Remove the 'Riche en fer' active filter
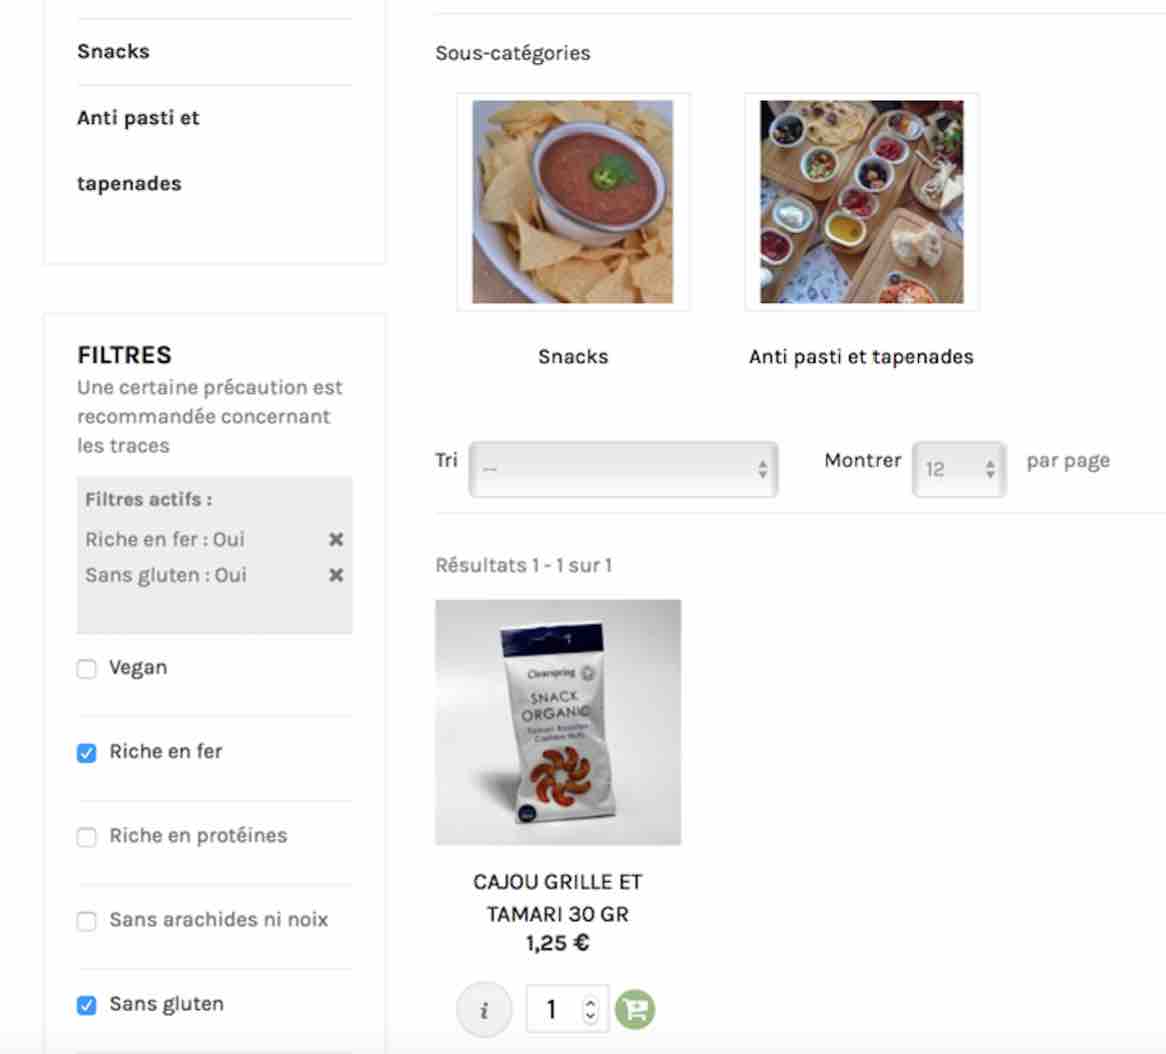 (336, 539)
